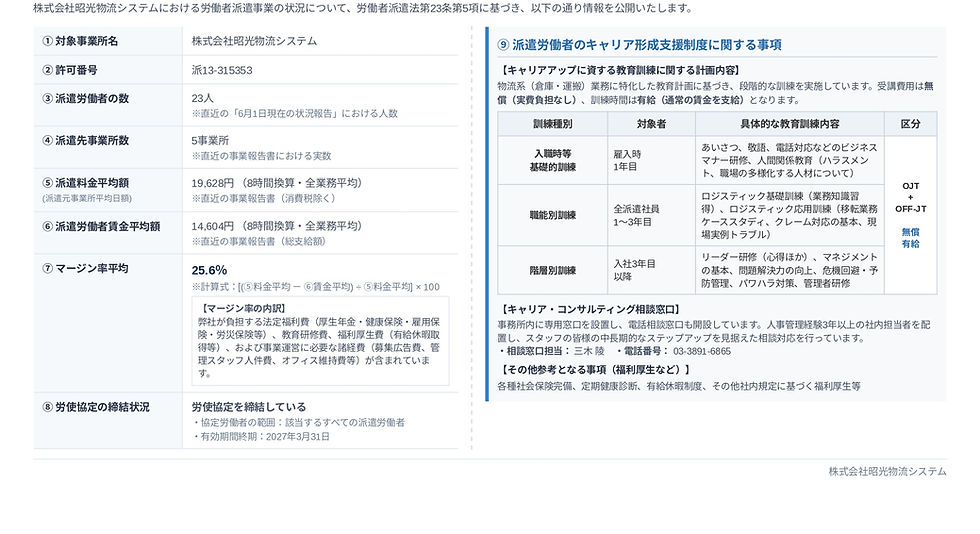Click '【その他参考となる事項（福利厚生など）】' heading
Screen dimensions: 980x534
596,370
